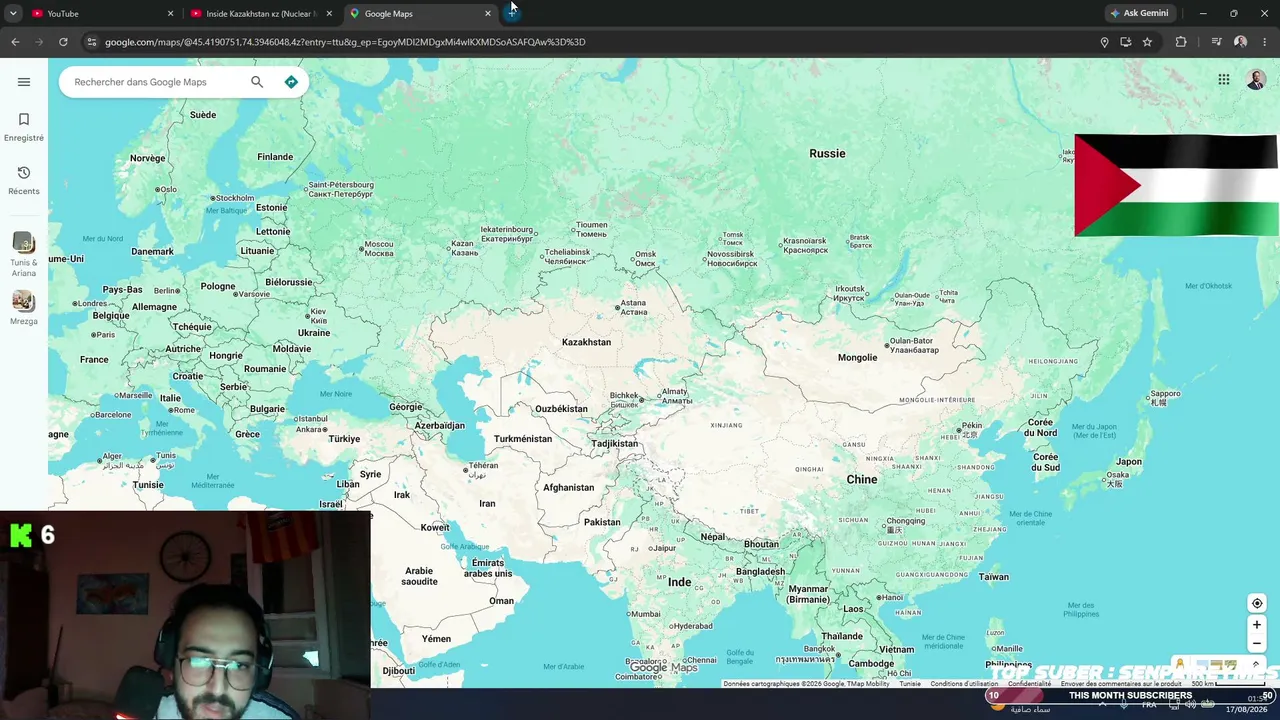The width and height of the screenshot is (1280, 720).
Task: Switch to the Inside Kazakhstan video tab
Action: point(260,13)
